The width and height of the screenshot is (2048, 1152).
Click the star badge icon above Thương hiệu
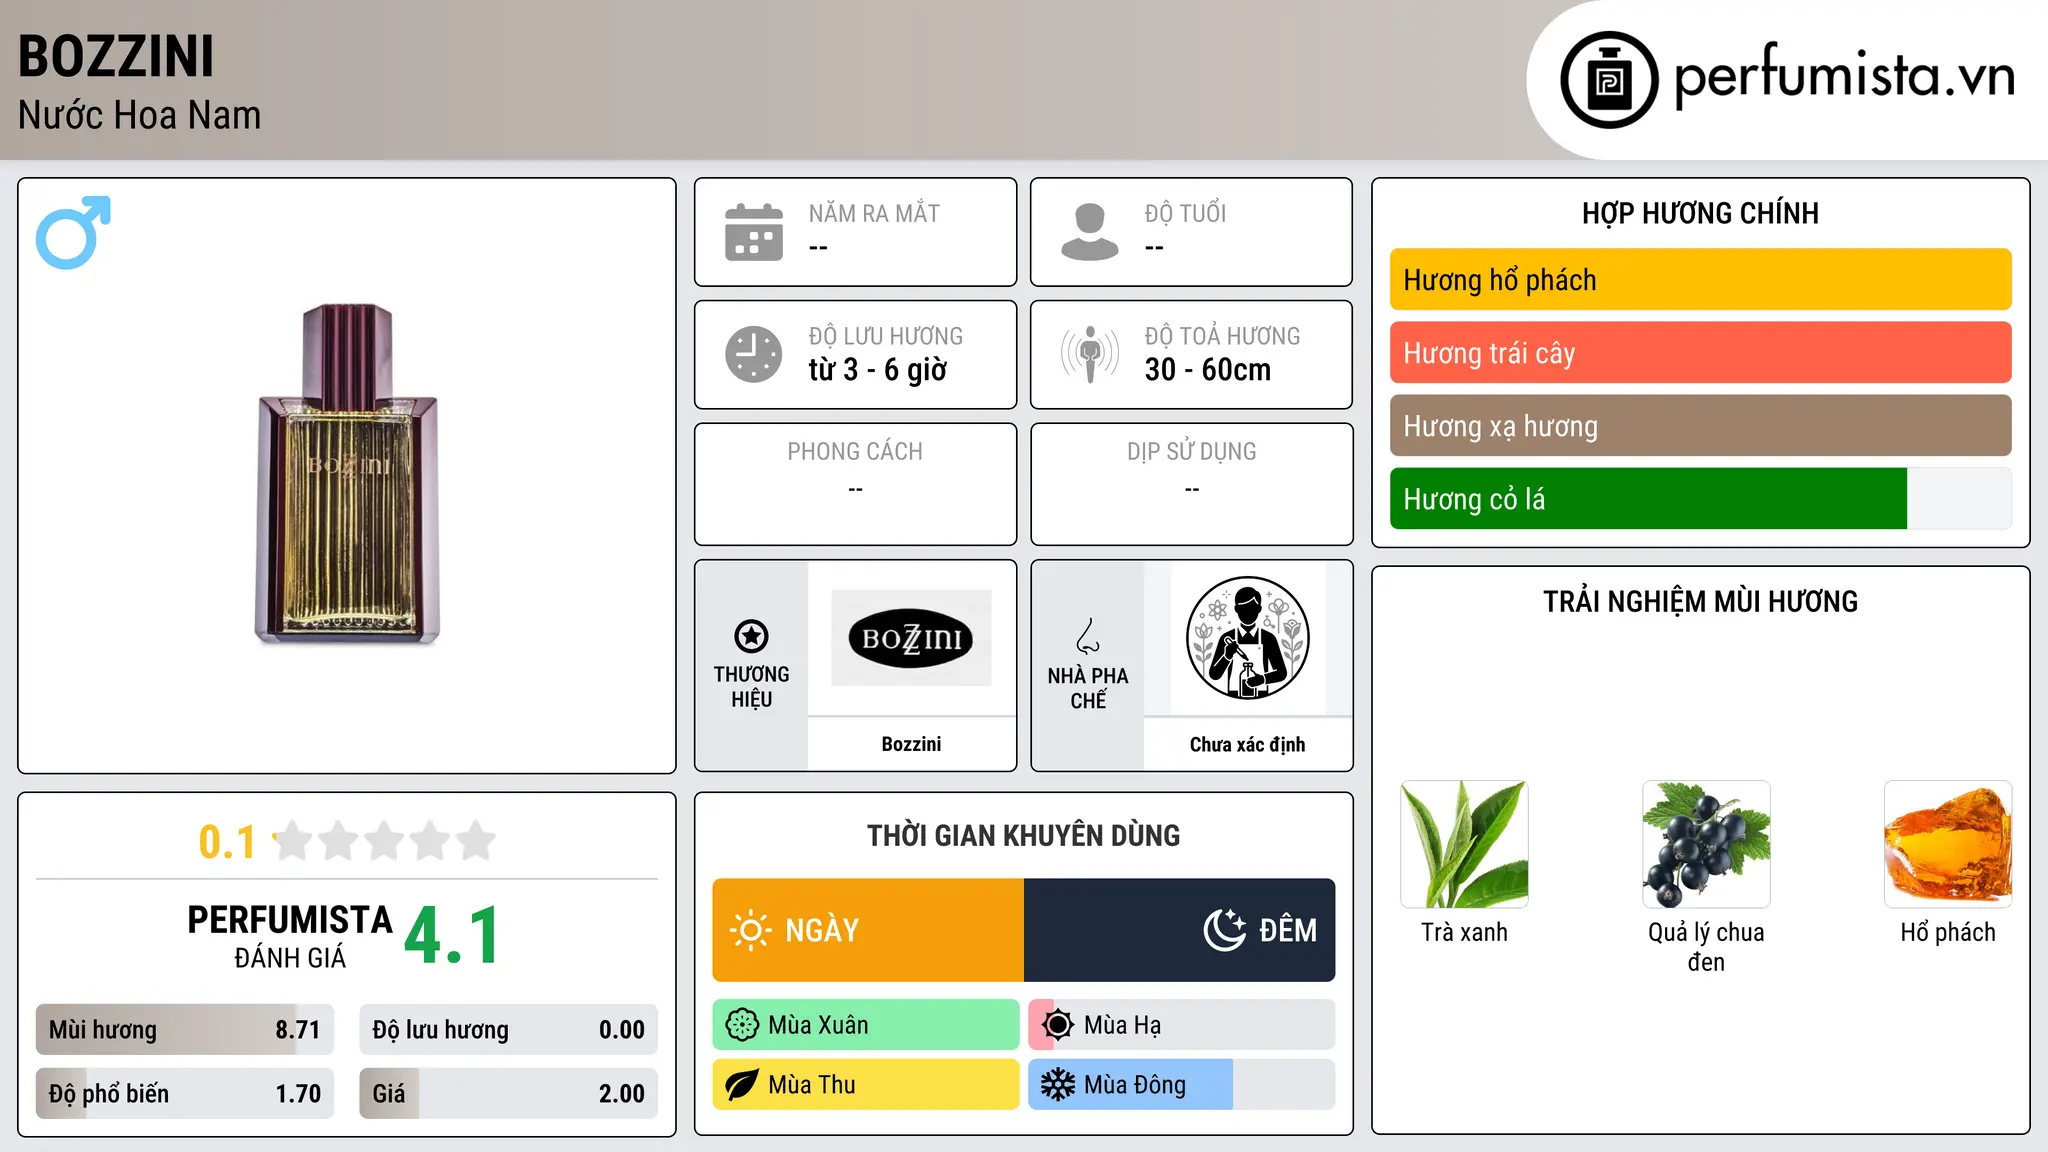[x=751, y=636]
